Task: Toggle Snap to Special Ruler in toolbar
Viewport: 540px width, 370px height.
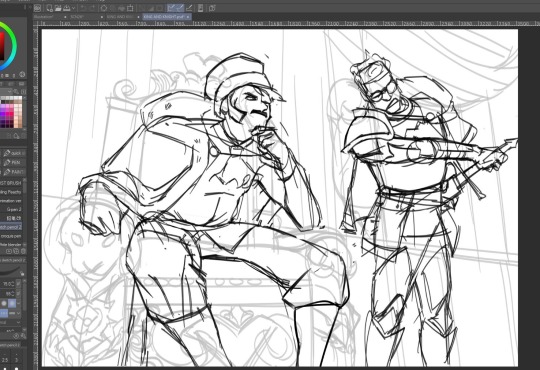Action: click(180, 8)
